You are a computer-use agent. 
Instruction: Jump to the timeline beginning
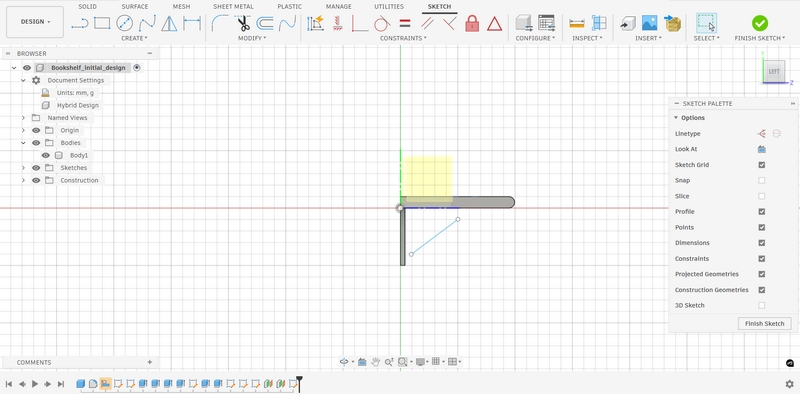coord(9,384)
